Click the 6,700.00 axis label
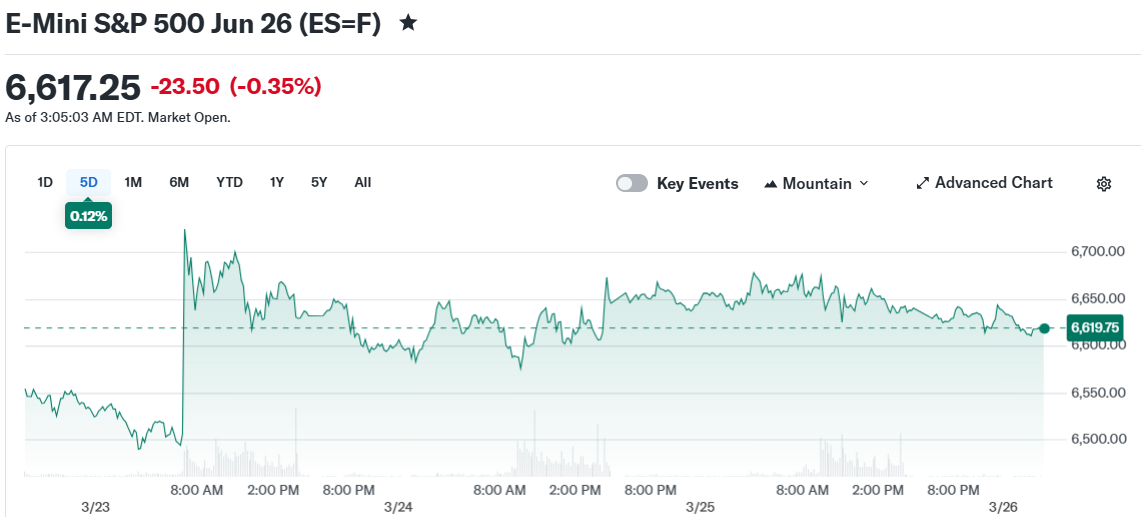This screenshot has width=1141, height=517. click(x=1099, y=252)
